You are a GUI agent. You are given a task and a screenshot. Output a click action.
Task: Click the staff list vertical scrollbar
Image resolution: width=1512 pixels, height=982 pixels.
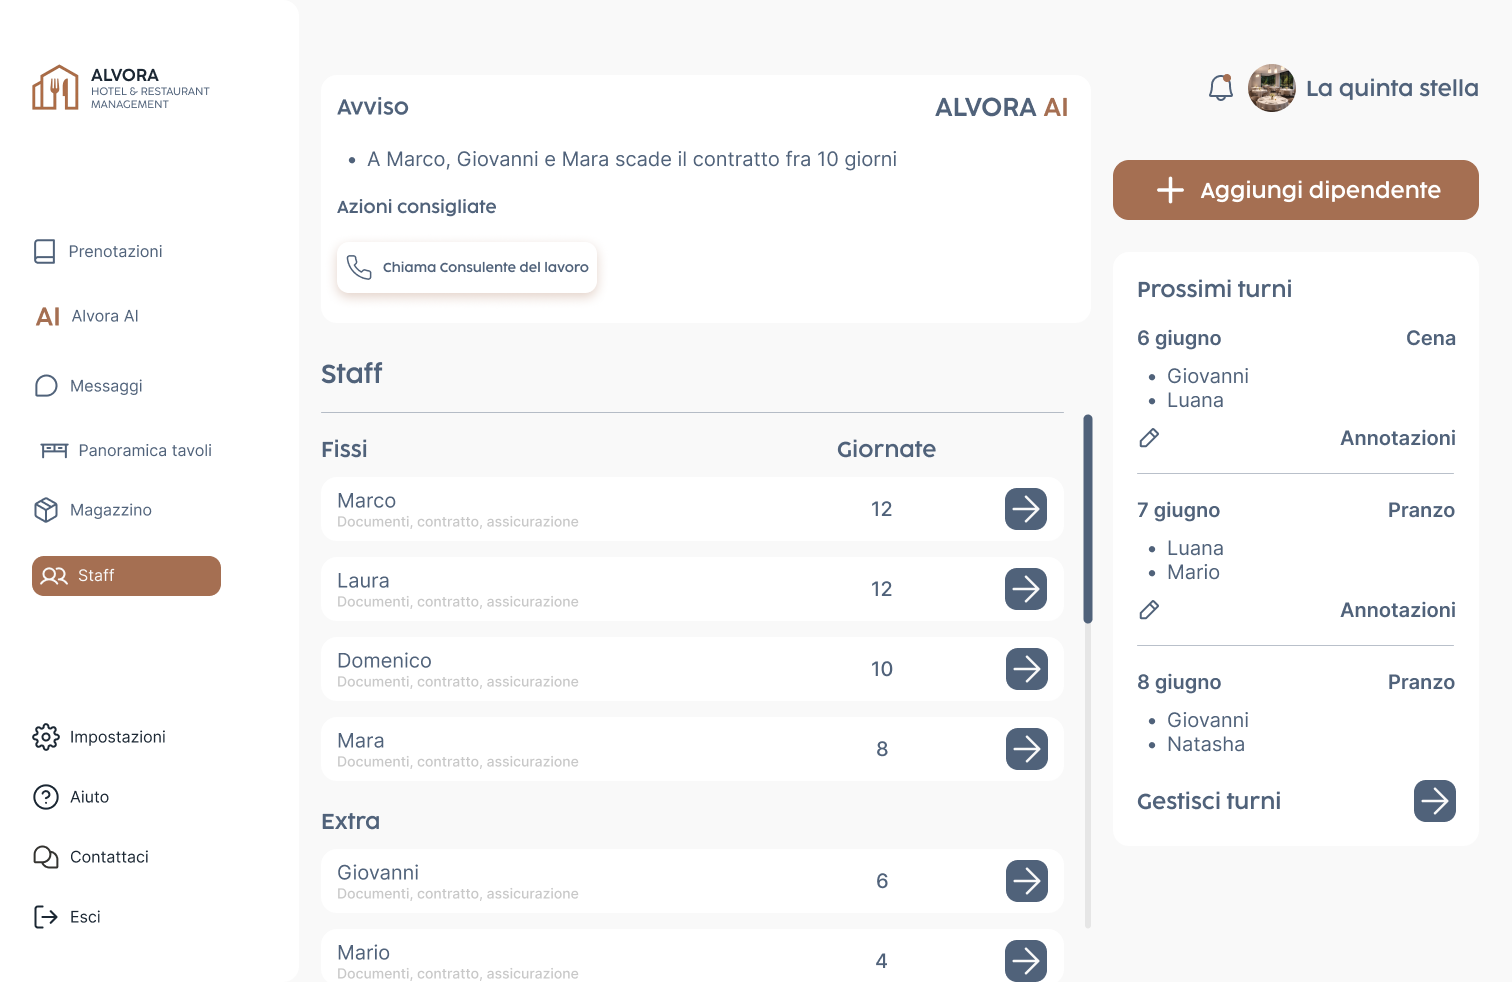tap(1088, 520)
